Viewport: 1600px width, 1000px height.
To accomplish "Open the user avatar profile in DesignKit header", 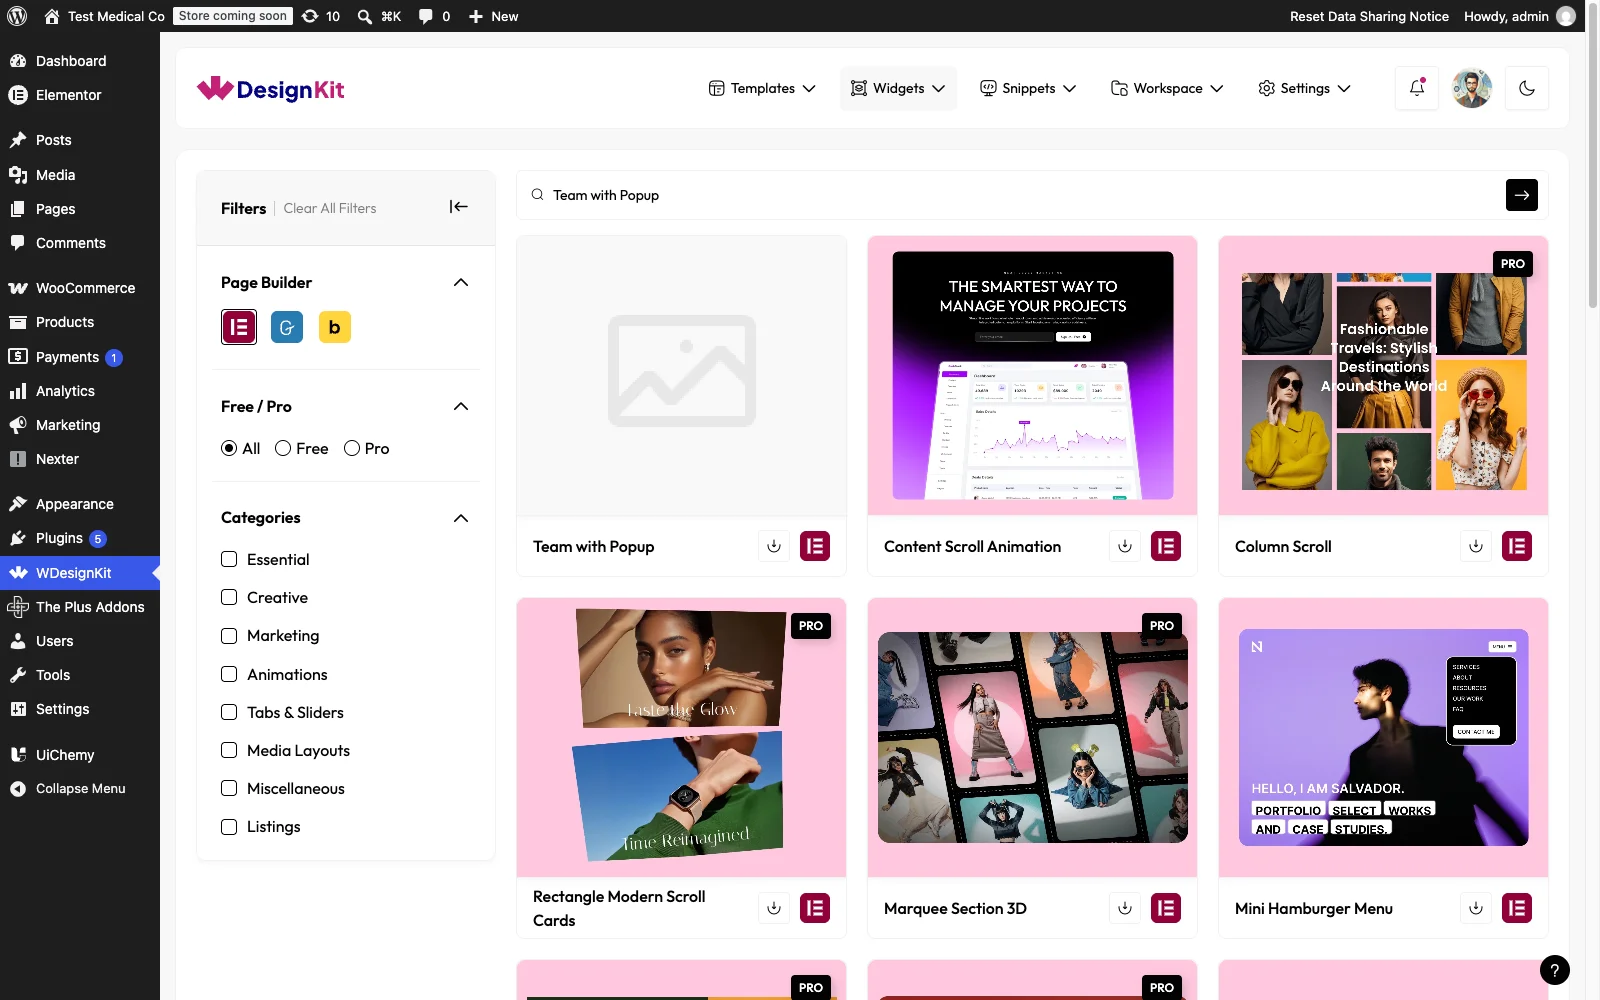I will coord(1472,88).
